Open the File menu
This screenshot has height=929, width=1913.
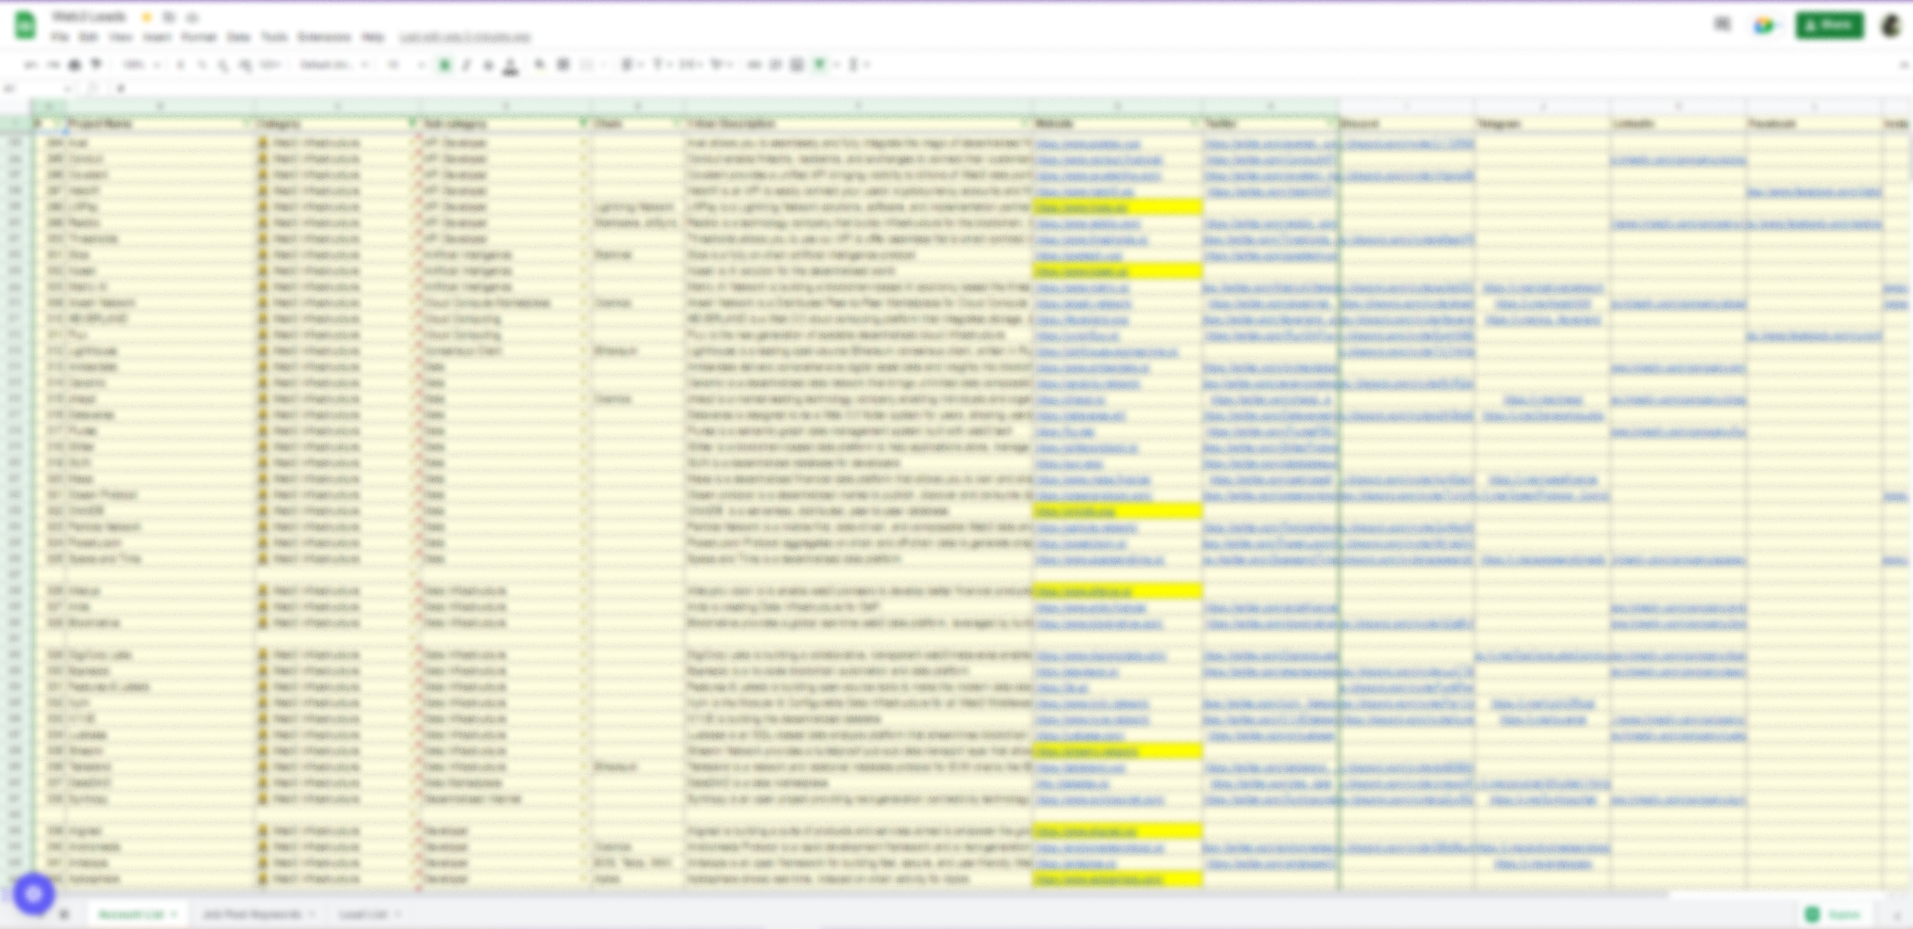coord(60,37)
